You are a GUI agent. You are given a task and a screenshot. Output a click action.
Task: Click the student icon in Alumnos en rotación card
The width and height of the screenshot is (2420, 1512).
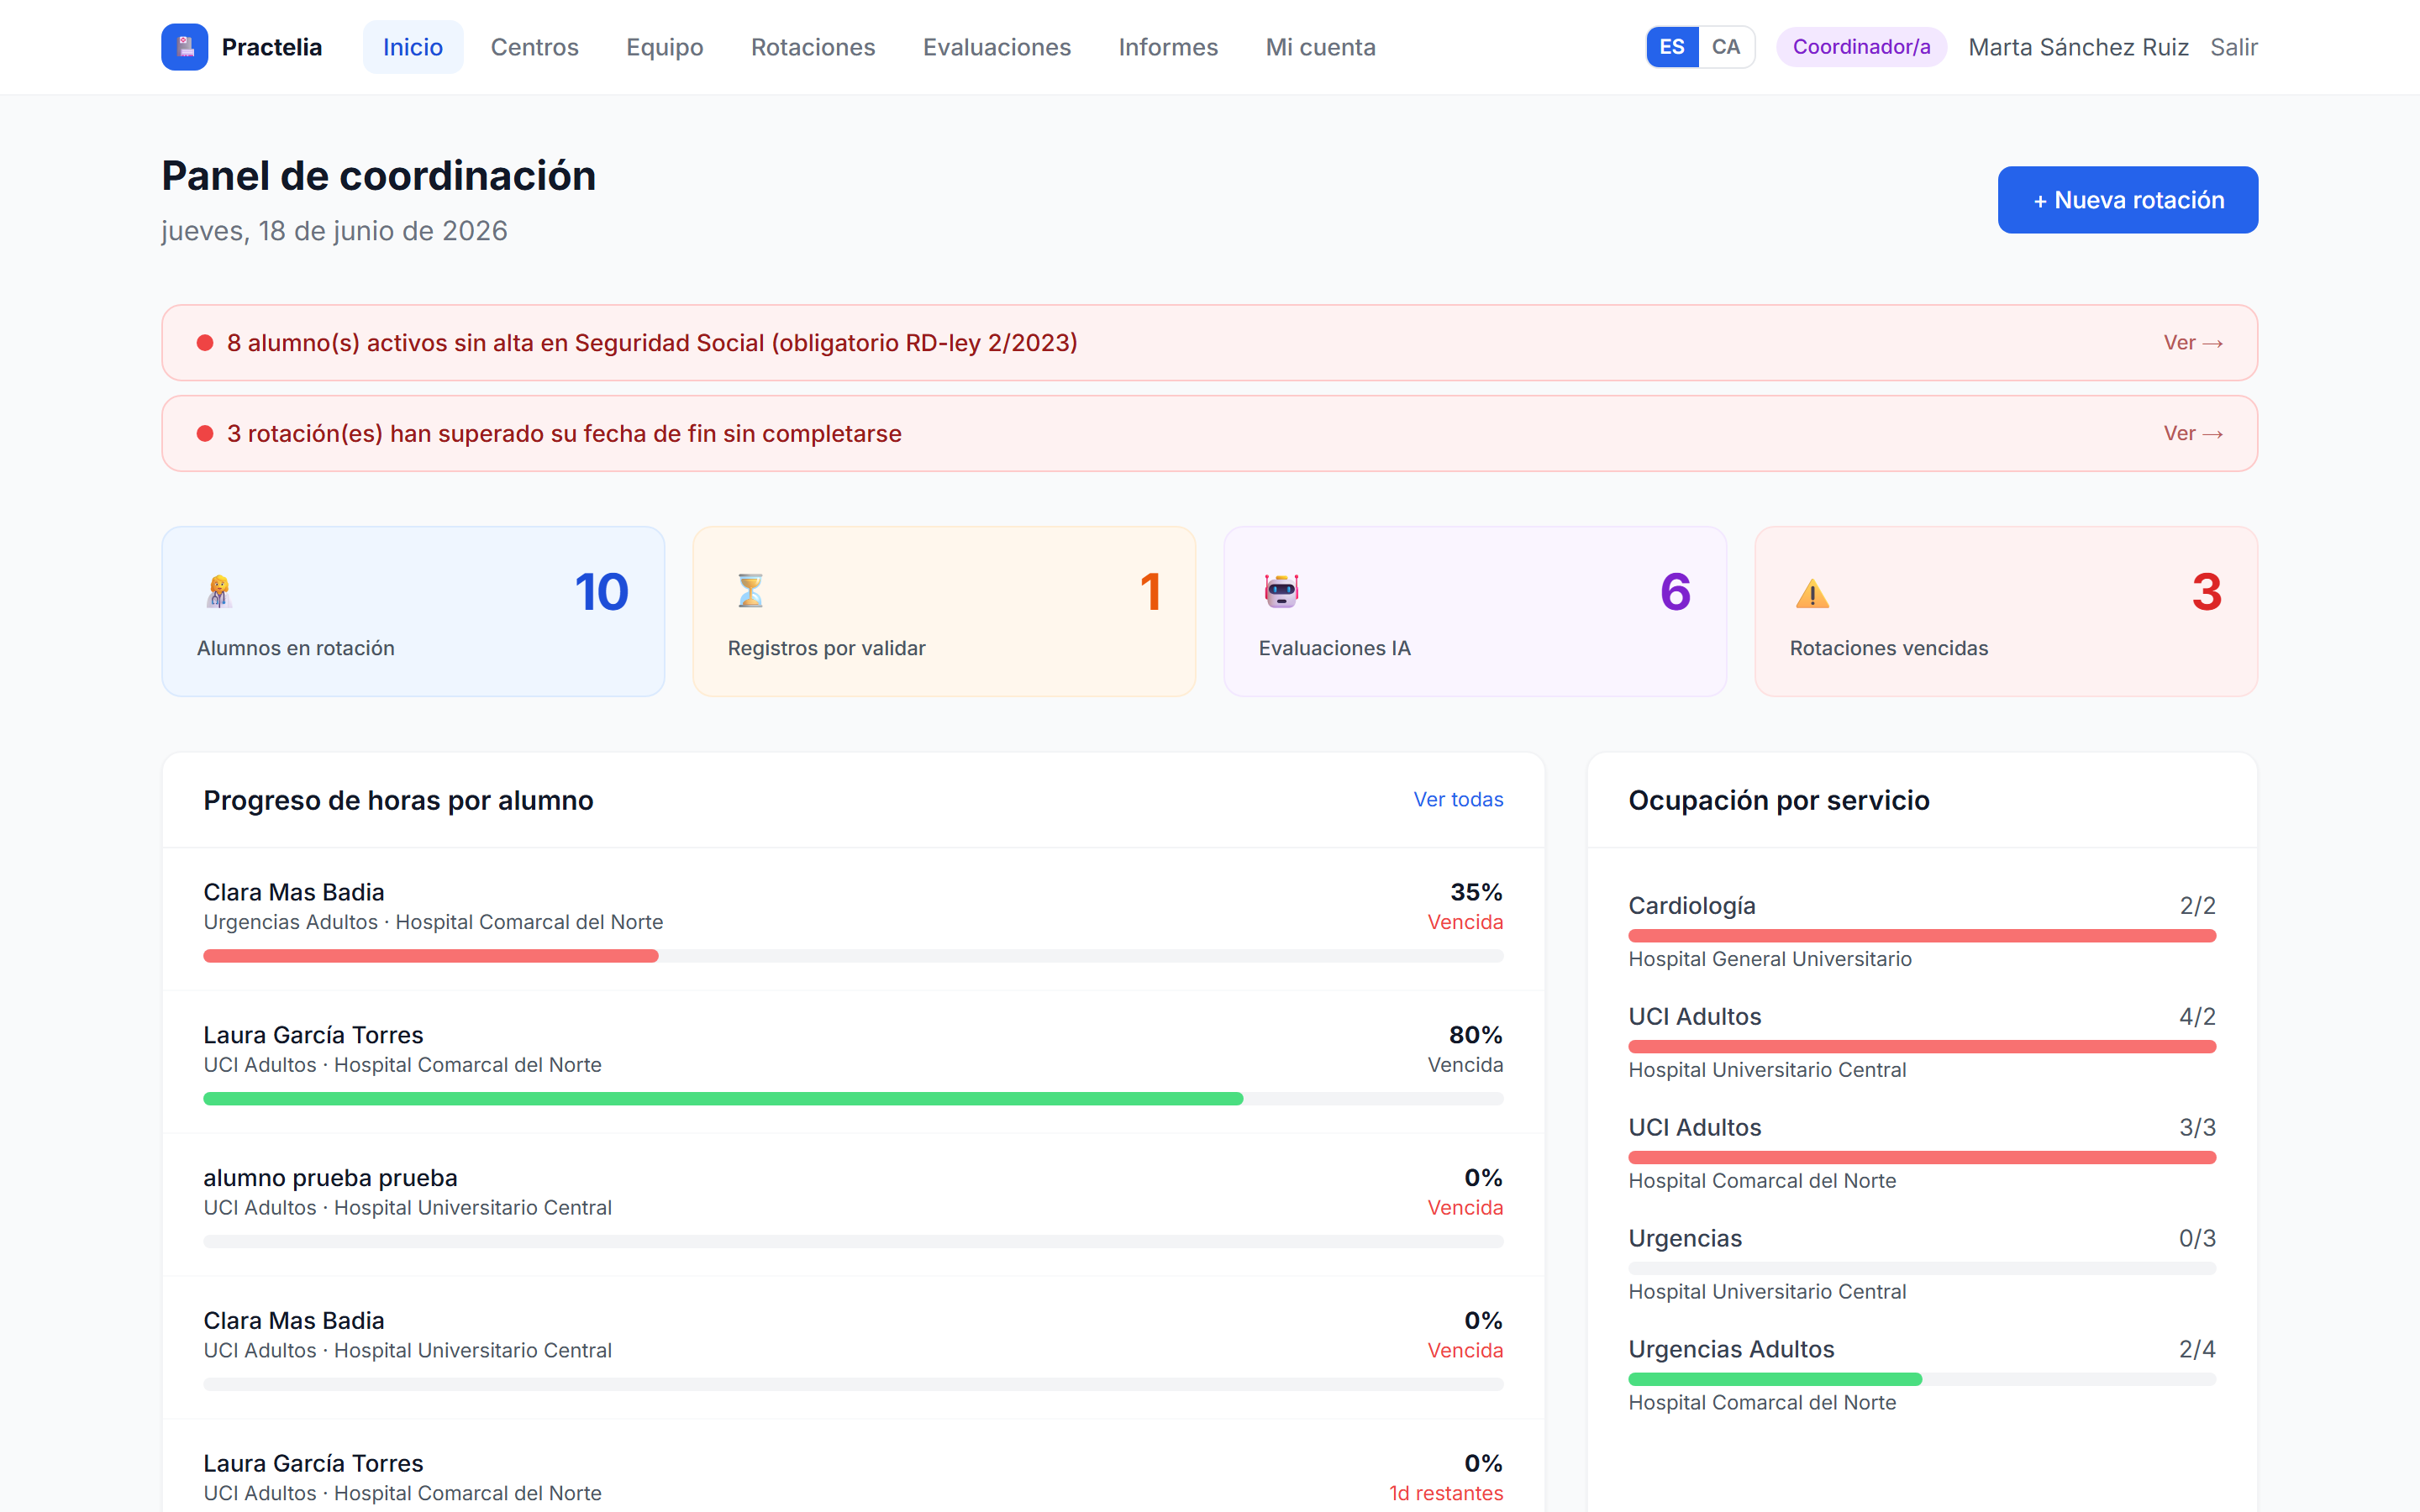219,591
